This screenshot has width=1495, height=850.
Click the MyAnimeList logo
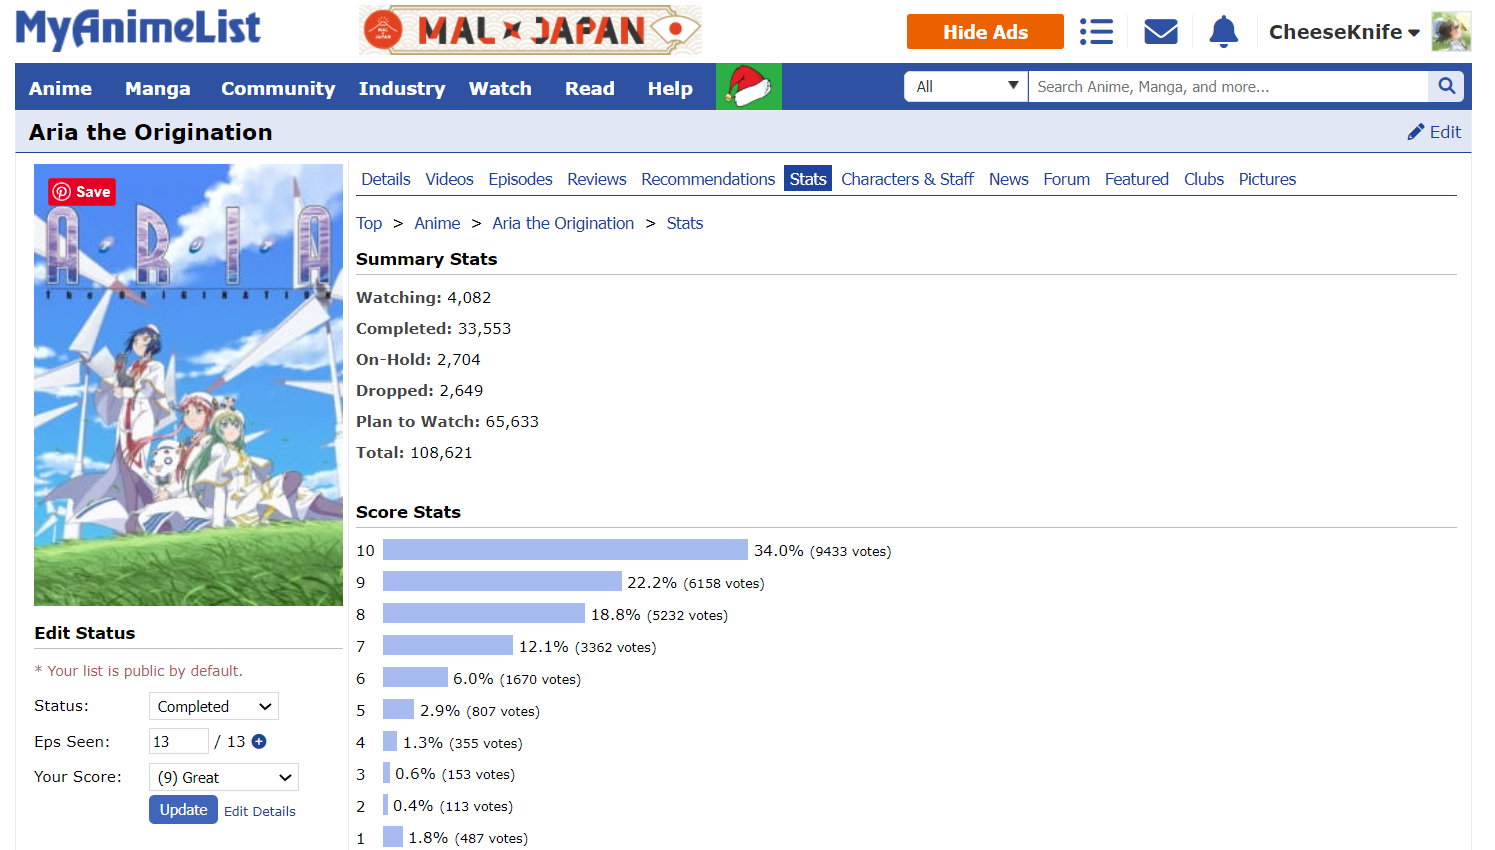(138, 30)
